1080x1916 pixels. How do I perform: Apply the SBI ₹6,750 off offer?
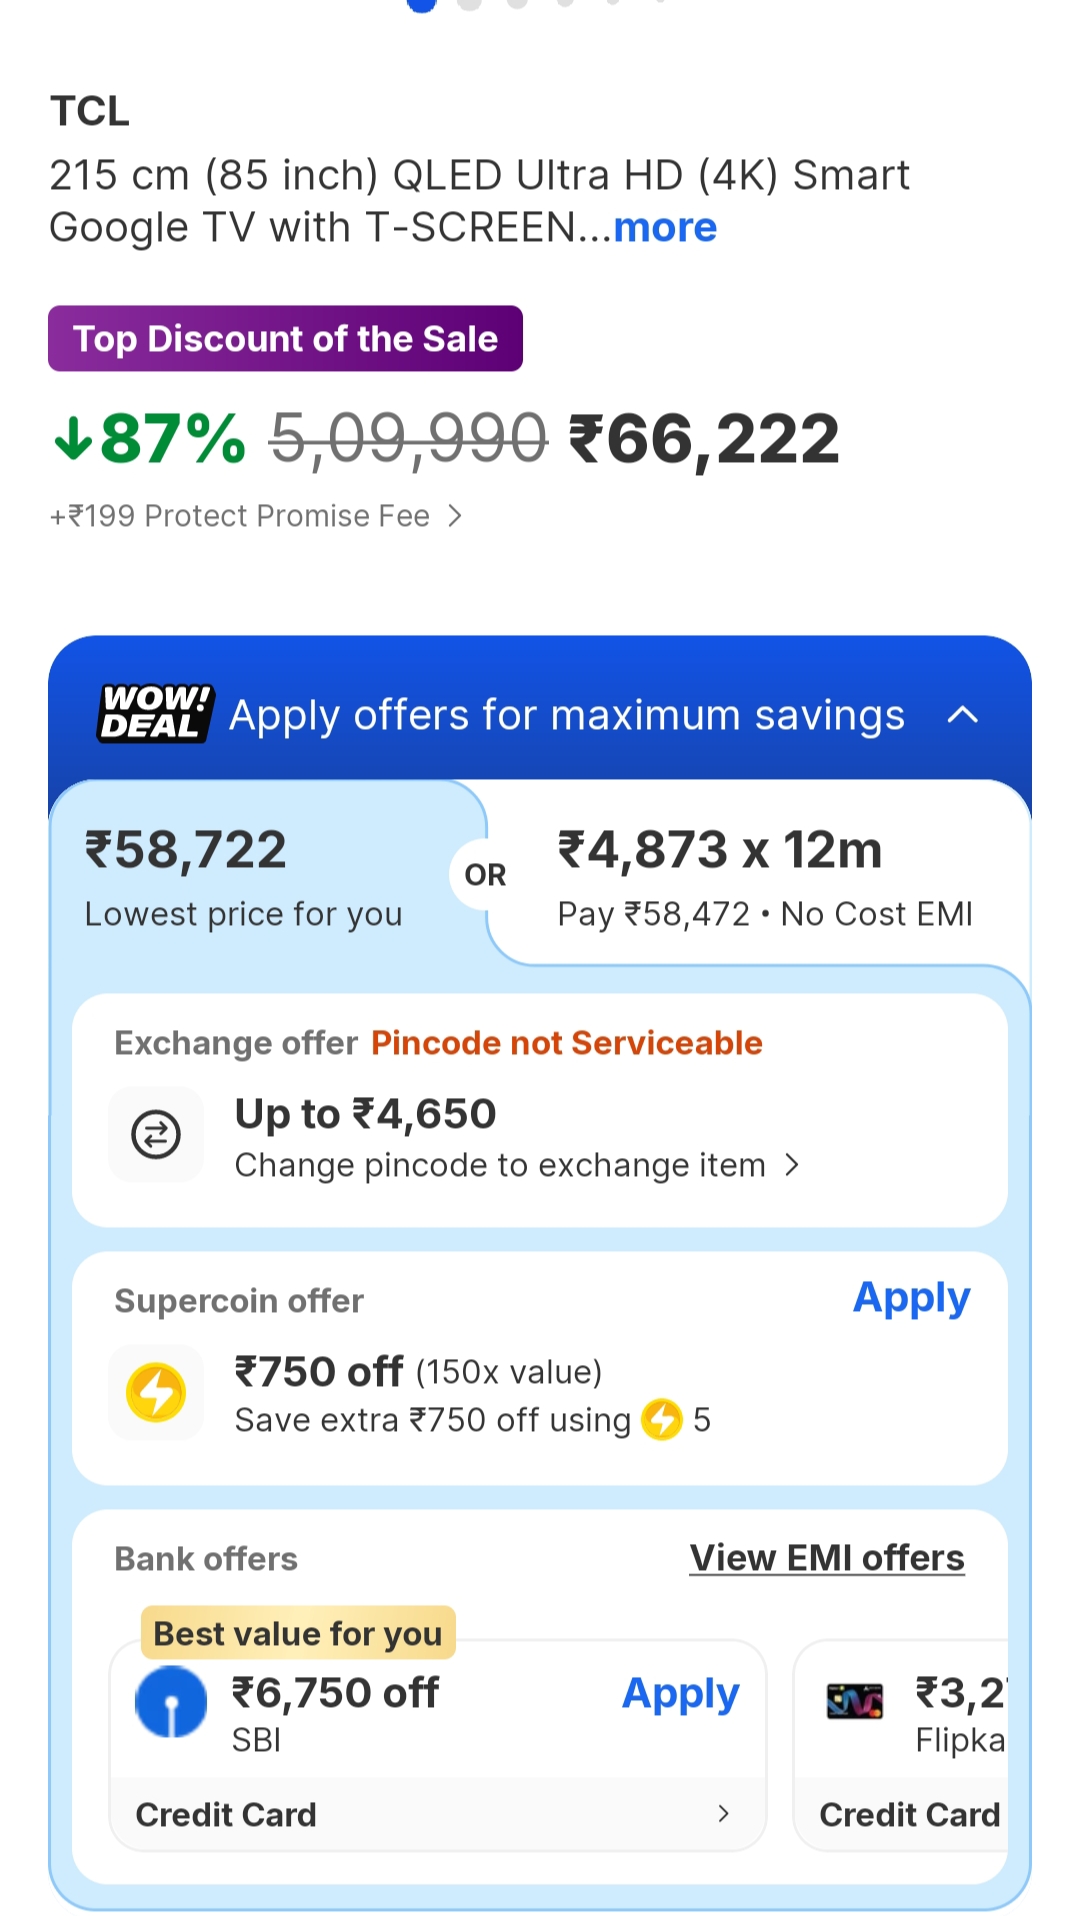680,1694
